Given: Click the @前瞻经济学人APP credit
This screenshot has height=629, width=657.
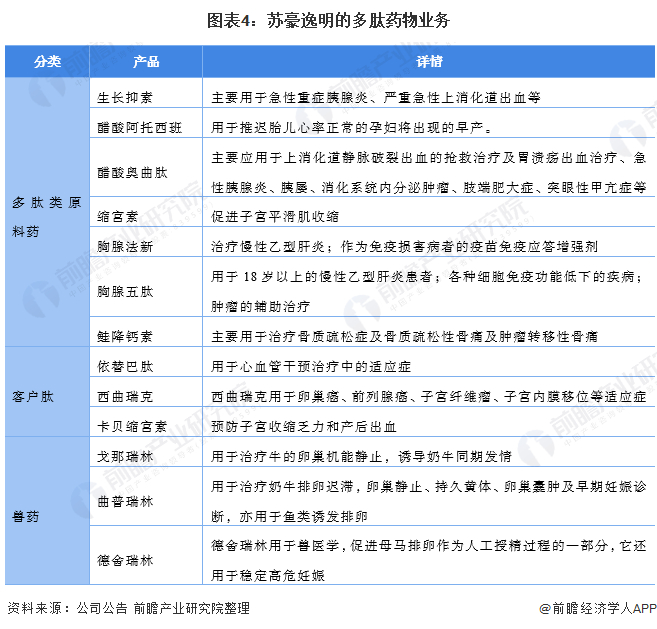Looking at the screenshot, I should pos(598,608).
